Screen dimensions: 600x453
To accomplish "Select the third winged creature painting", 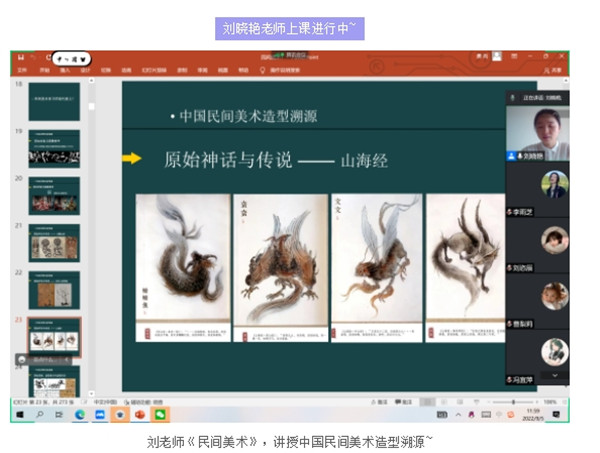I will pos(377,268).
